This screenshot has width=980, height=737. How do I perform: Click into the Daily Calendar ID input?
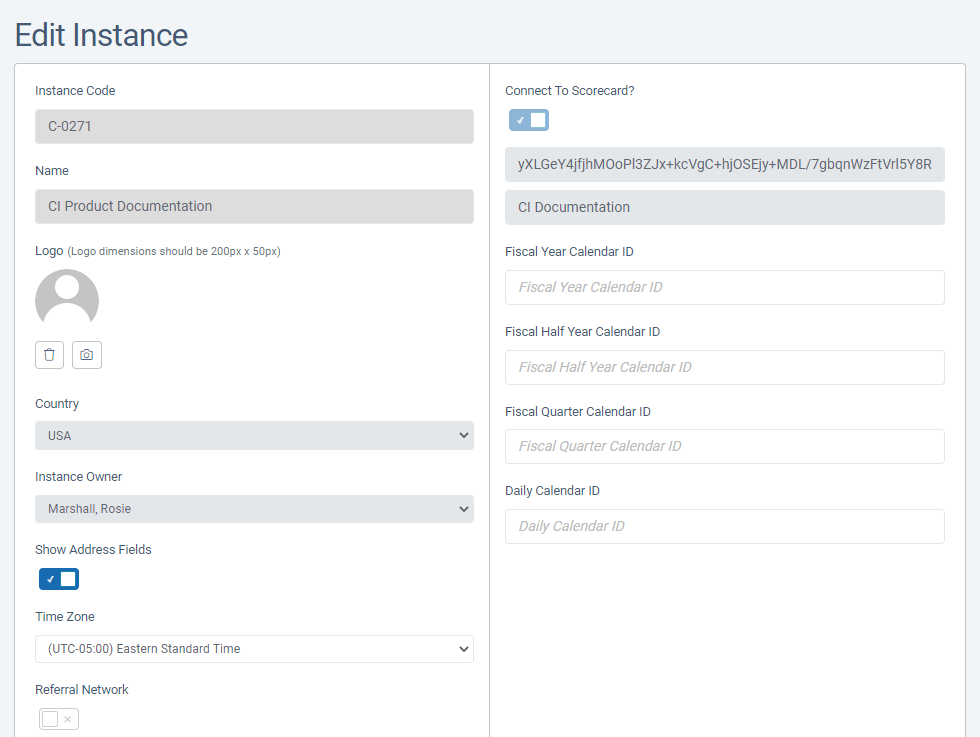click(x=724, y=526)
